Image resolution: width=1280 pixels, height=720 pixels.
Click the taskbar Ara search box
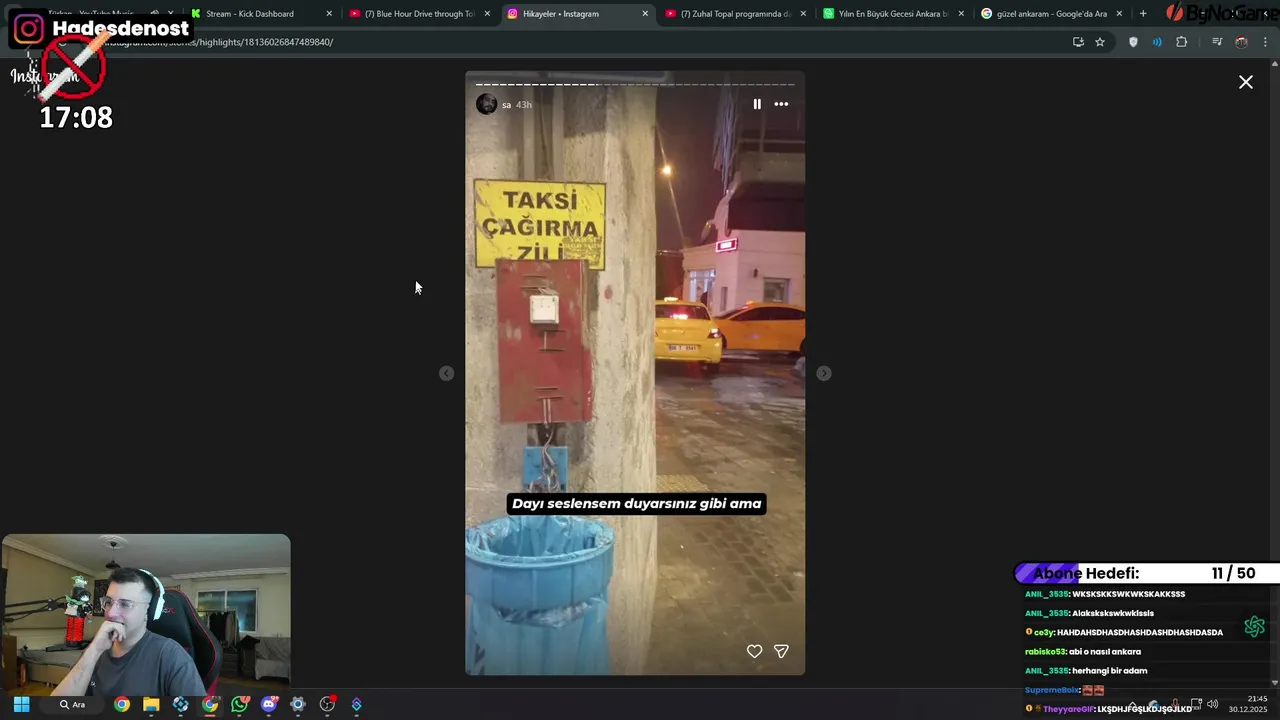[73, 704]
